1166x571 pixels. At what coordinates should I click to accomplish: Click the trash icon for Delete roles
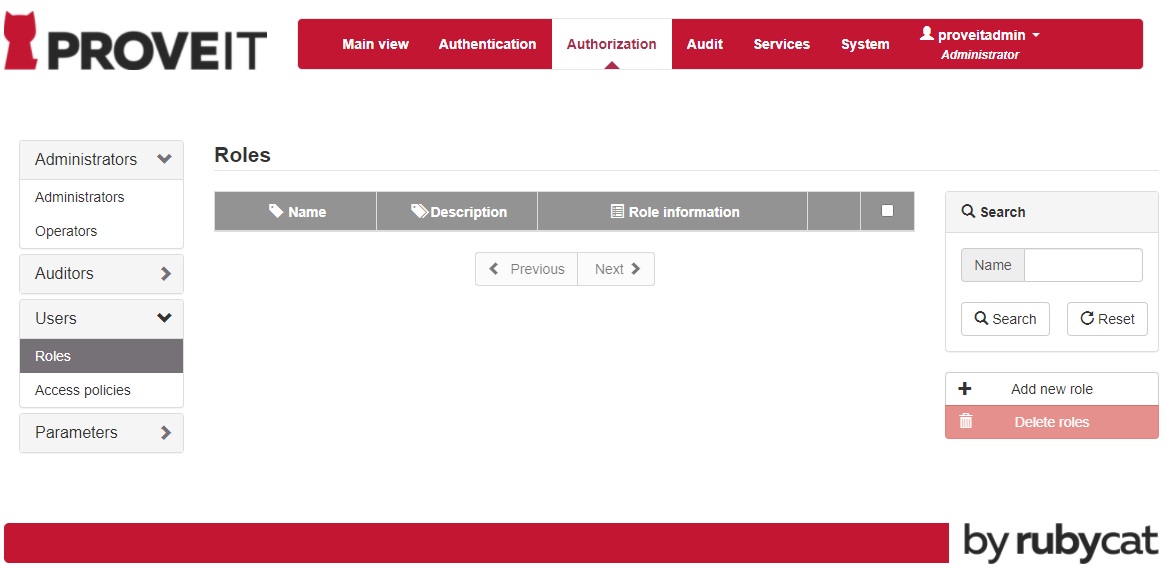coord(965,422)
